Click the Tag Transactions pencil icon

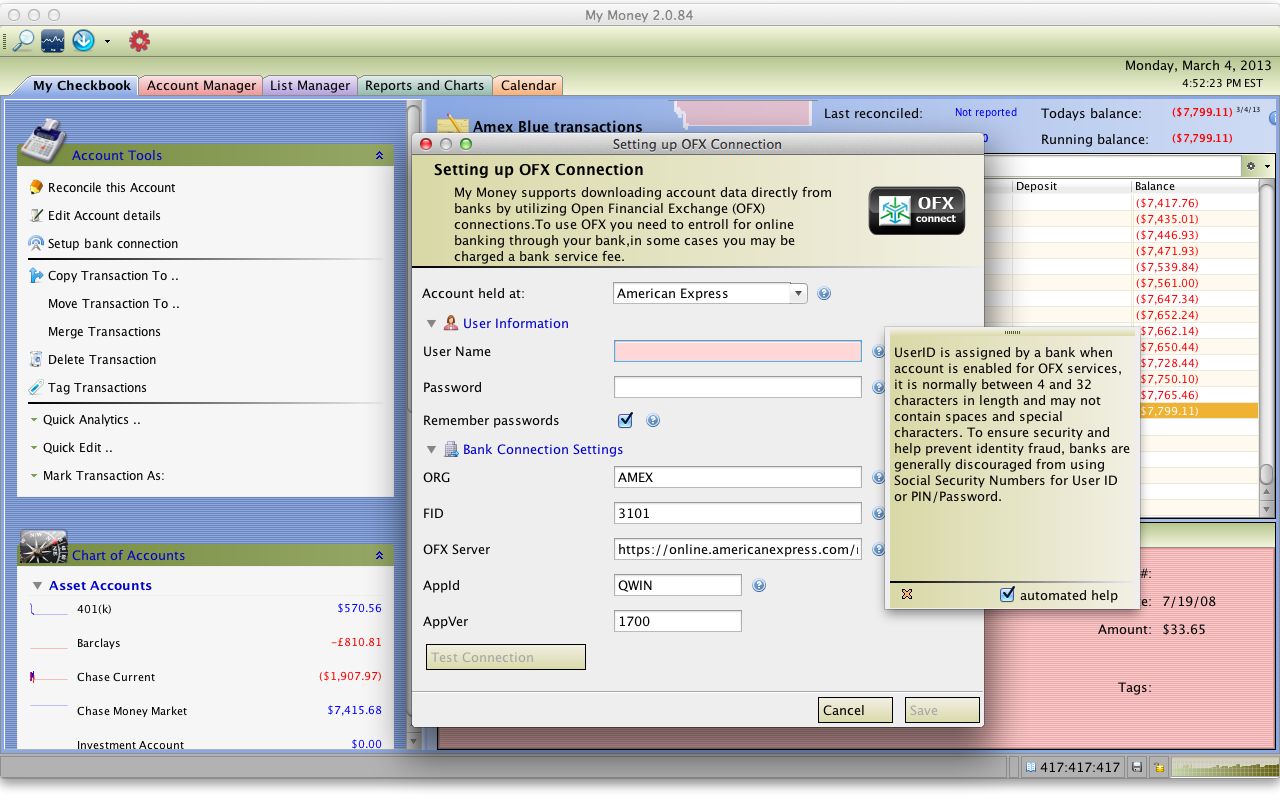(36, 387)
